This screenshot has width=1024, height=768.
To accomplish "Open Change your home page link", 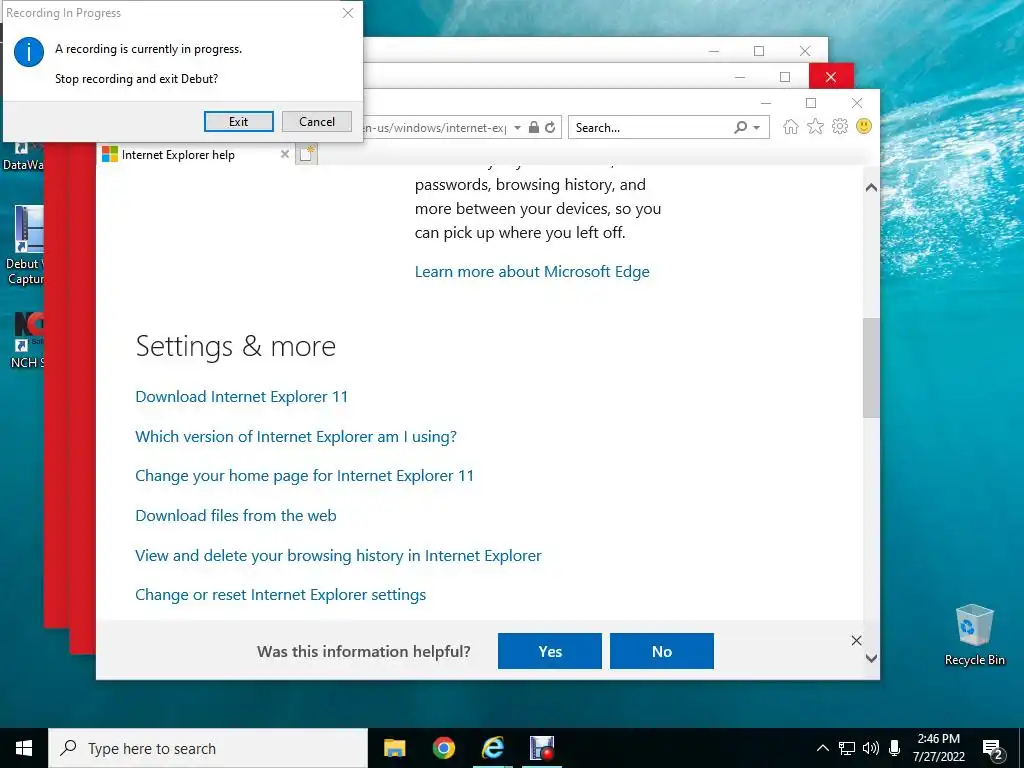I will pos(304,475).
